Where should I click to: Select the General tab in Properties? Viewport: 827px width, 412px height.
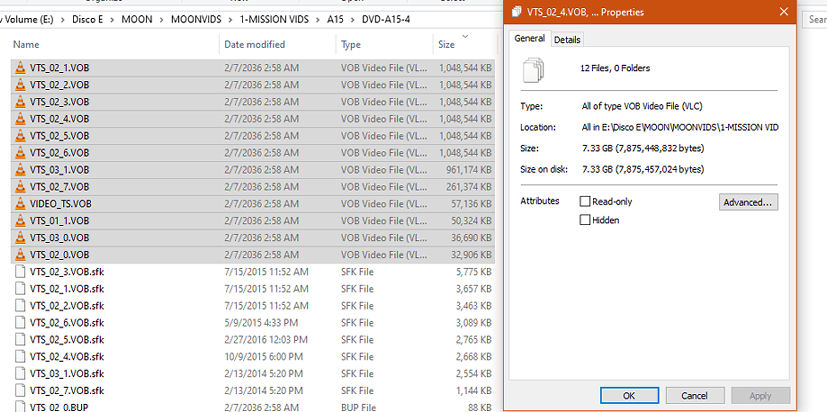tap(529, 38)
